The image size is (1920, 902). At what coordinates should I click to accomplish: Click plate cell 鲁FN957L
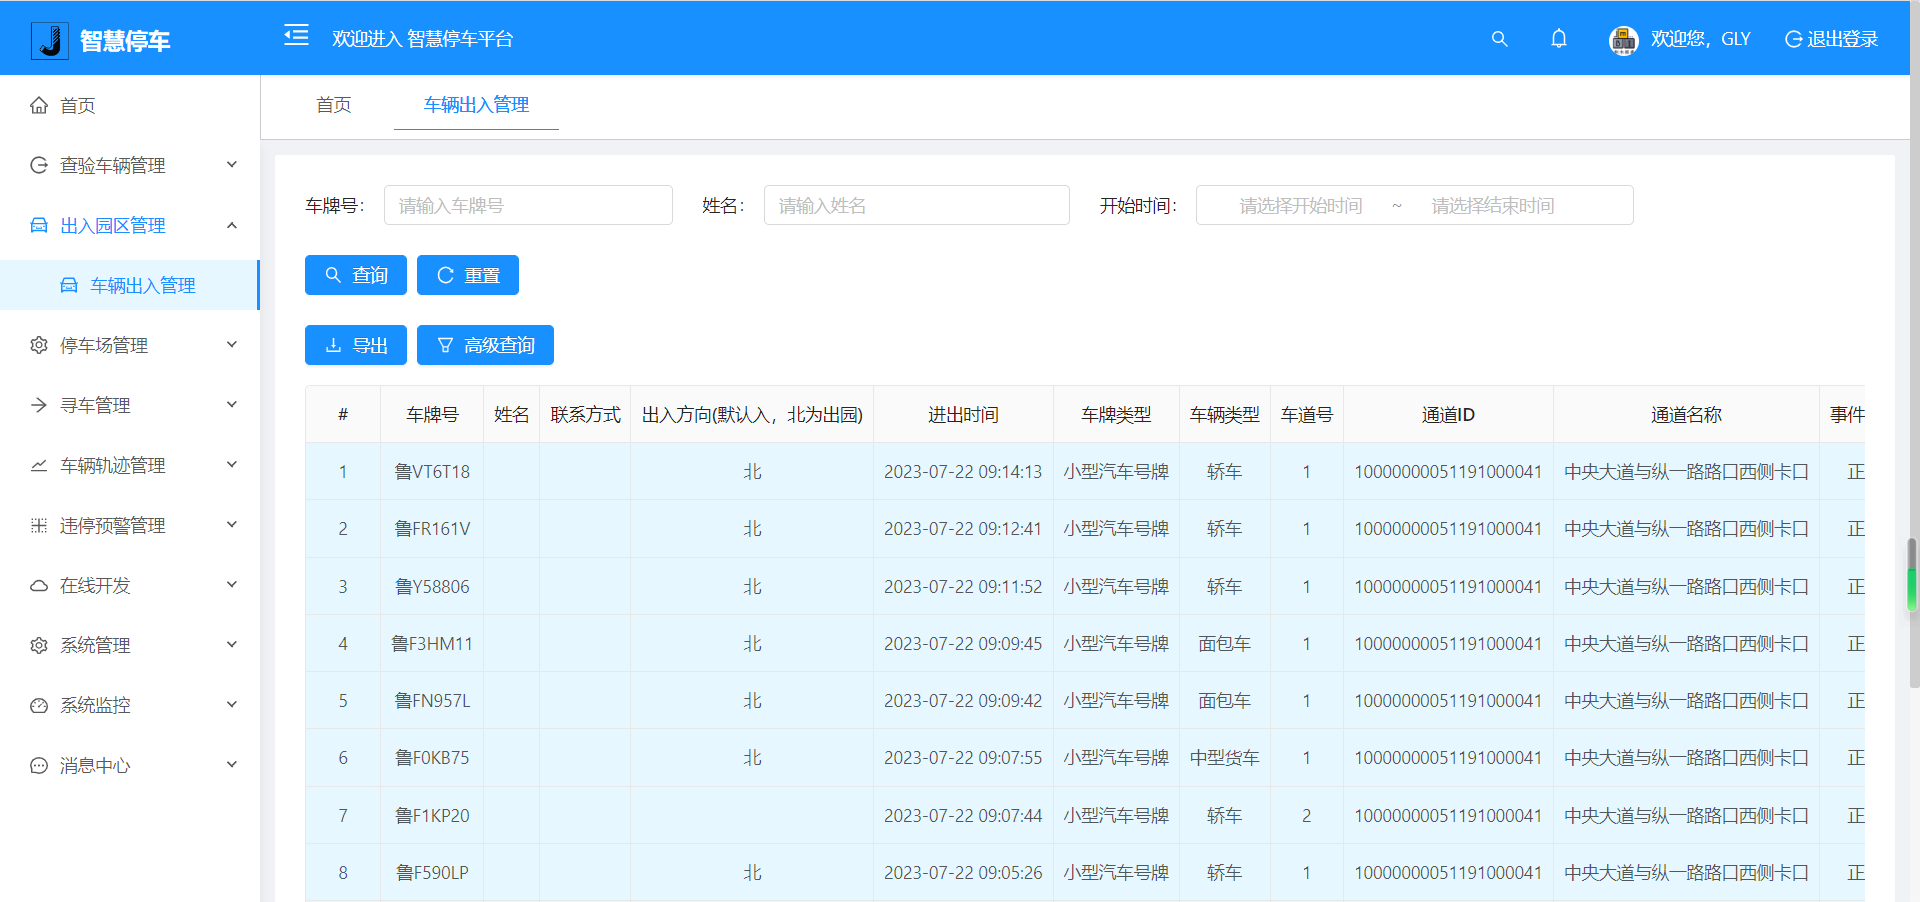432,701
